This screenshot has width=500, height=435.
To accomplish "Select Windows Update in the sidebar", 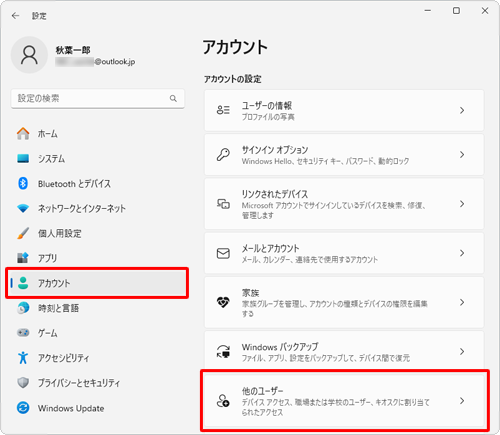I will [97, 408].
